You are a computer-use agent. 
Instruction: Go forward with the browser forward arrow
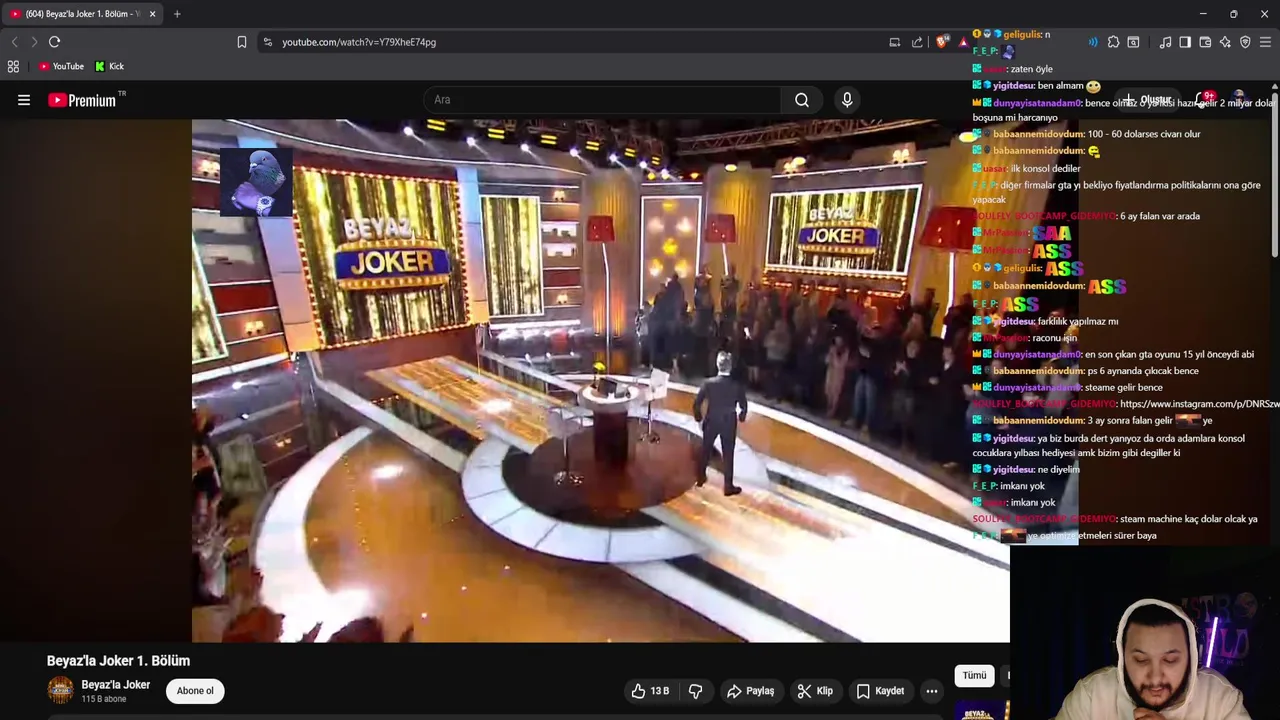point(34,42)
